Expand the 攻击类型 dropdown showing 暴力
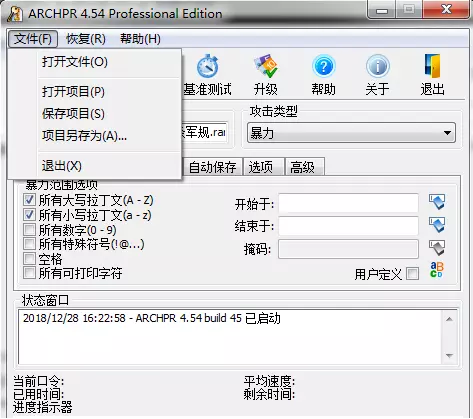The image size is (473, 419). pos(351,133)
